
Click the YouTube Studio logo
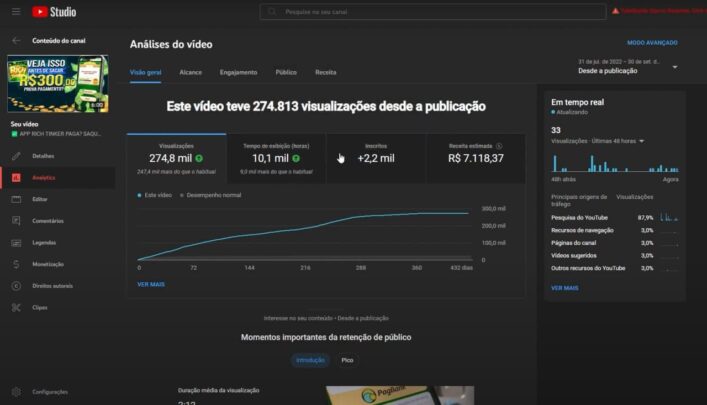pyautogui.click(x=54, y=12)
